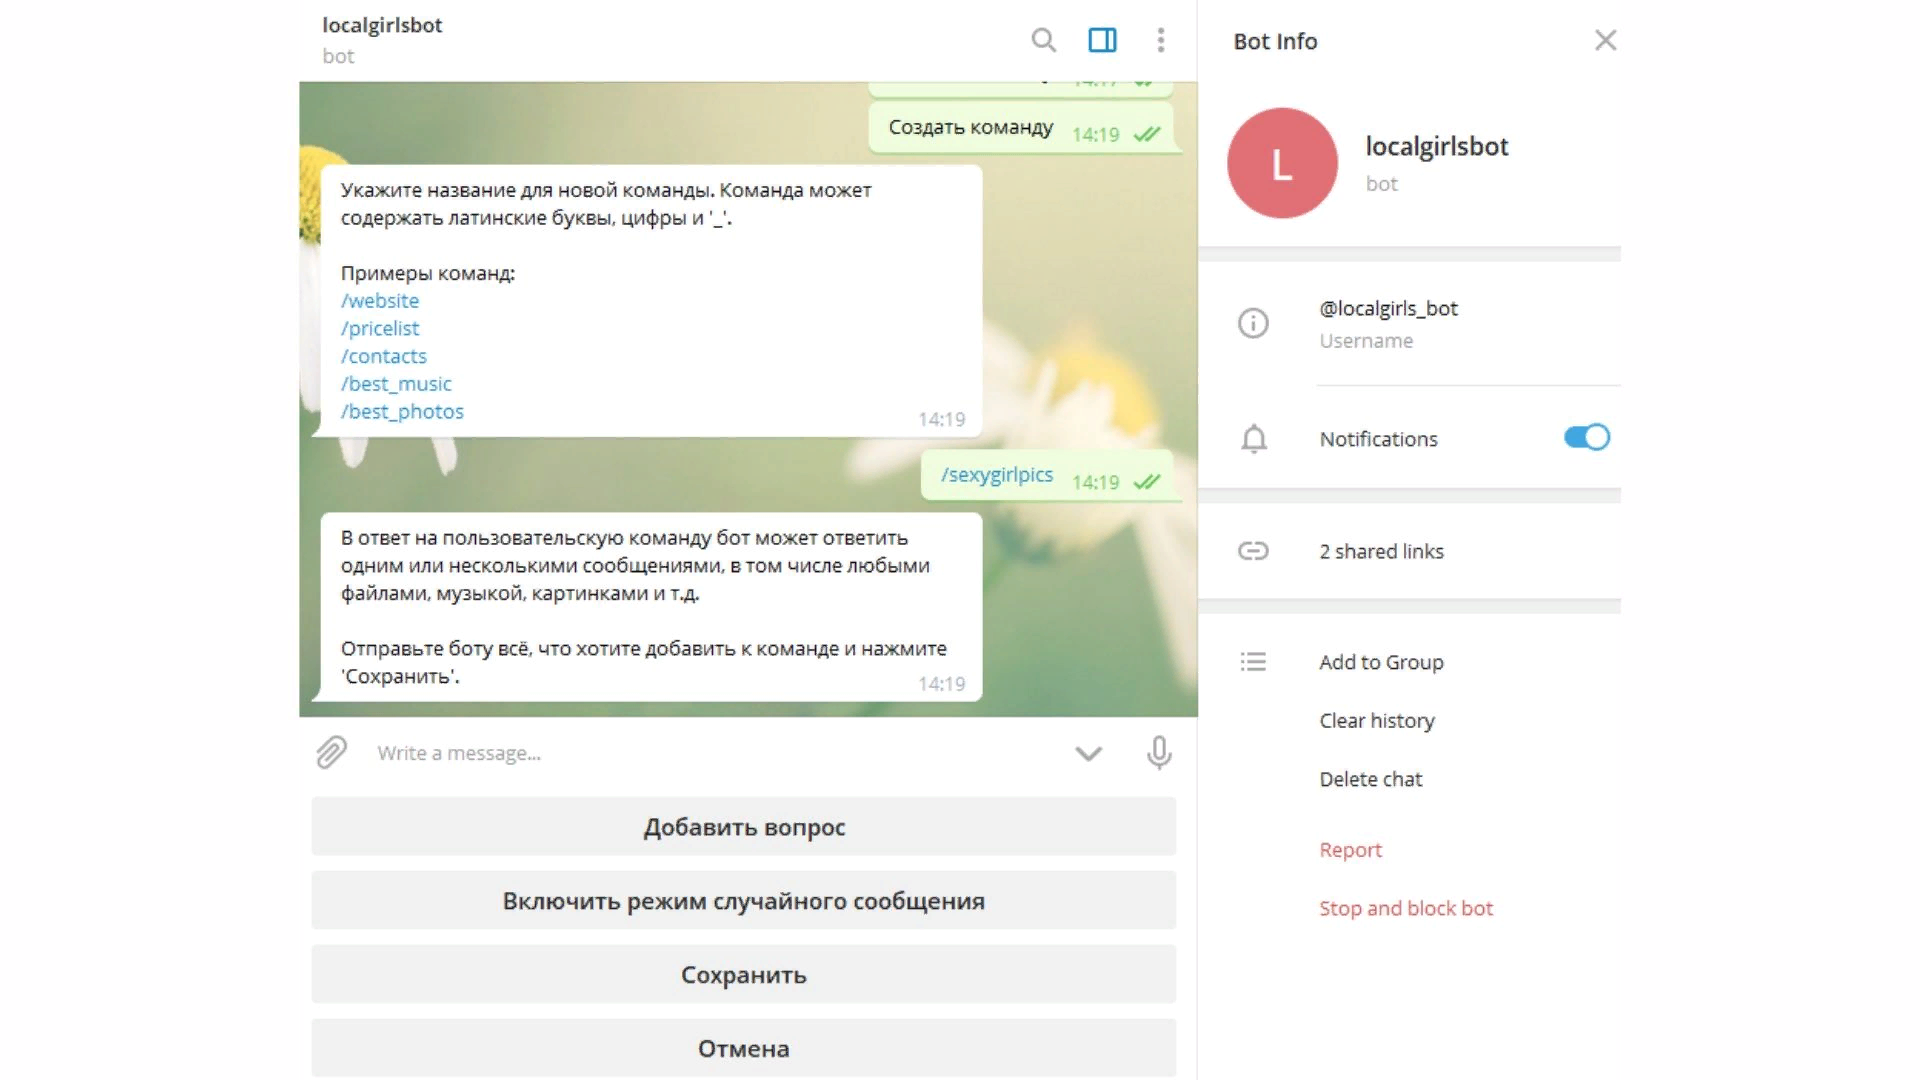Viewport: 1920px width, 1080px height.
Task: Click the bell notifications icon
Action: pyautogui.click(x=1253, y=439)
